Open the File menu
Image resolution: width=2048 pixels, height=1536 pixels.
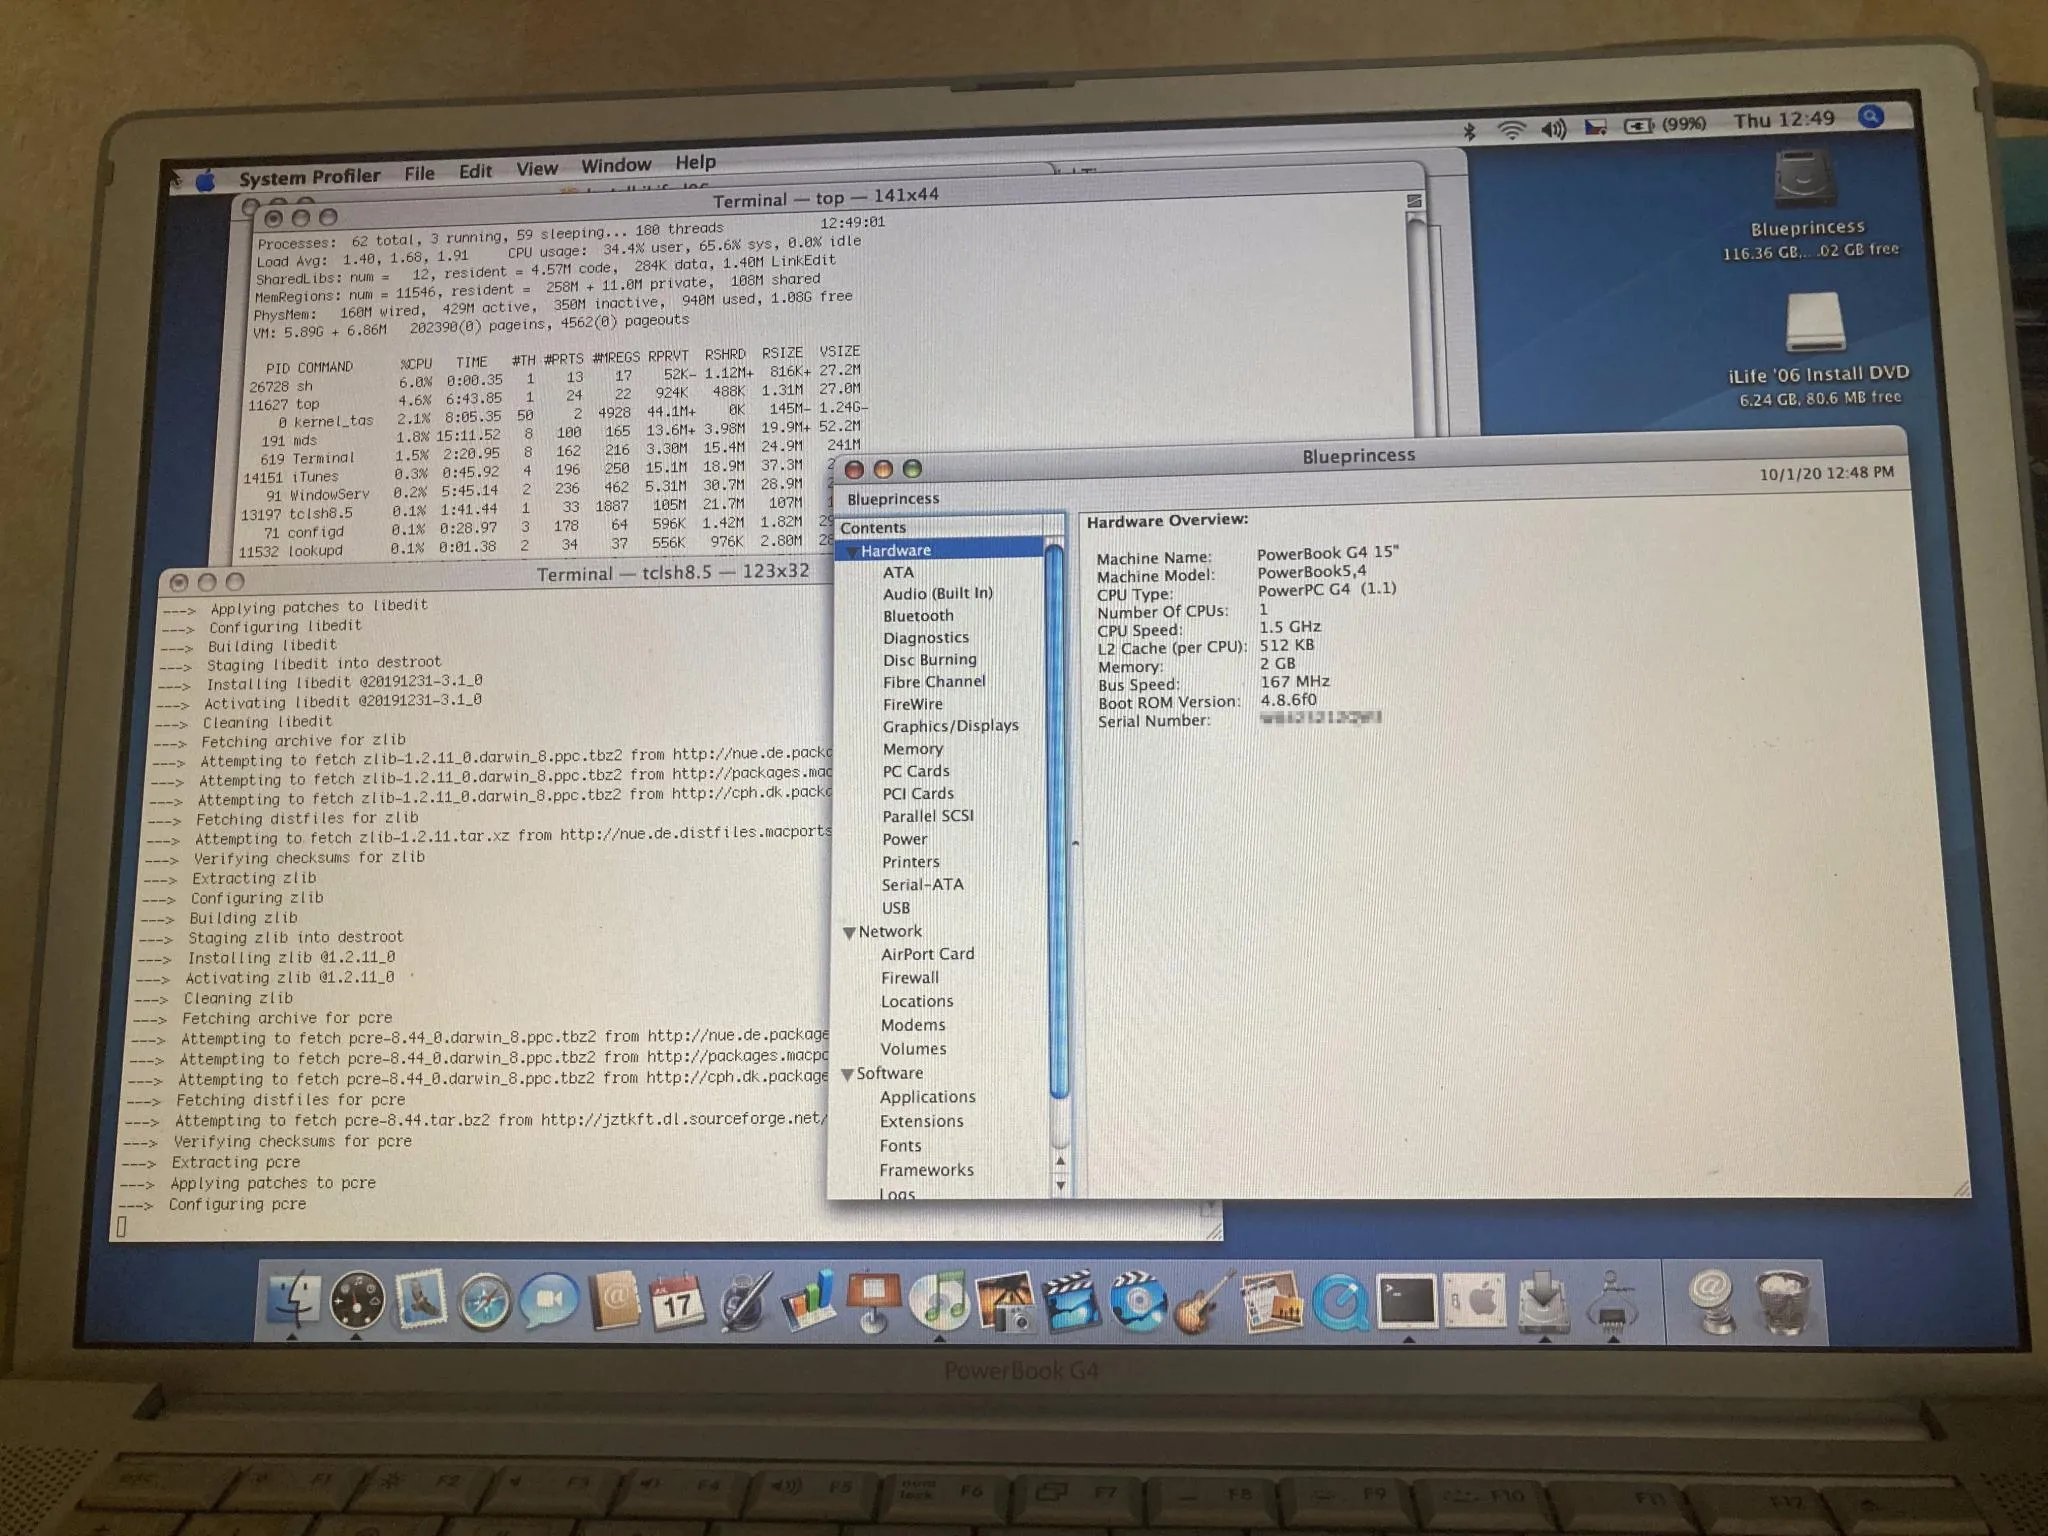tap(420, 173)
